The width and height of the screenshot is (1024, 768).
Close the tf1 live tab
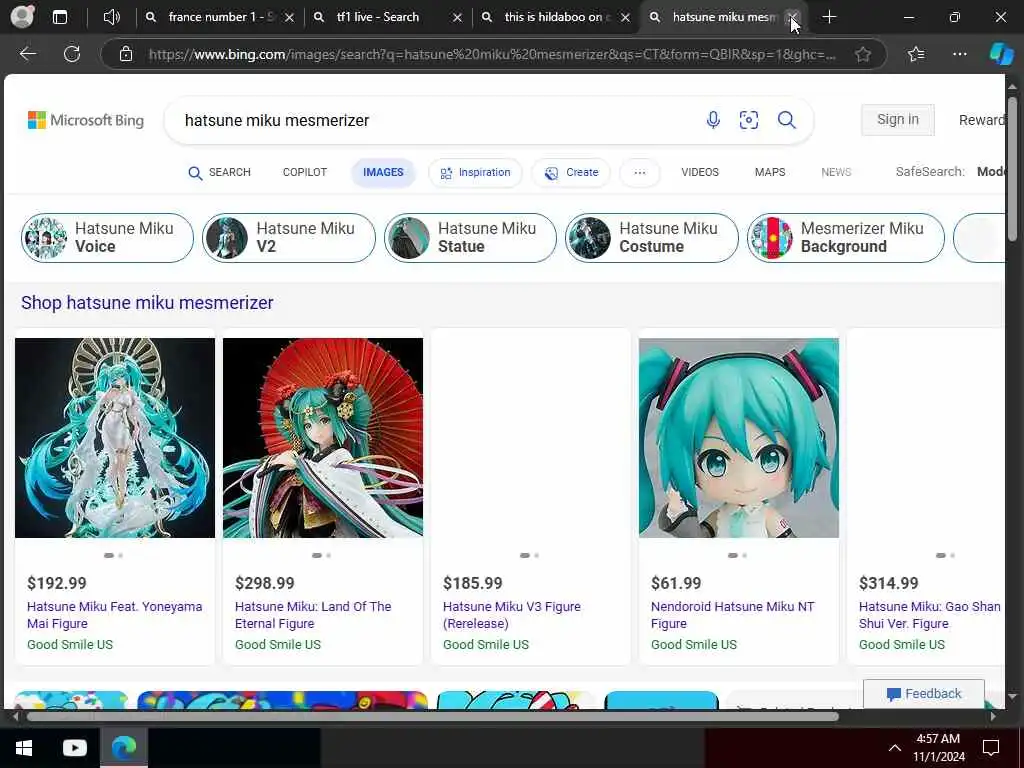(x=457, y=18)
